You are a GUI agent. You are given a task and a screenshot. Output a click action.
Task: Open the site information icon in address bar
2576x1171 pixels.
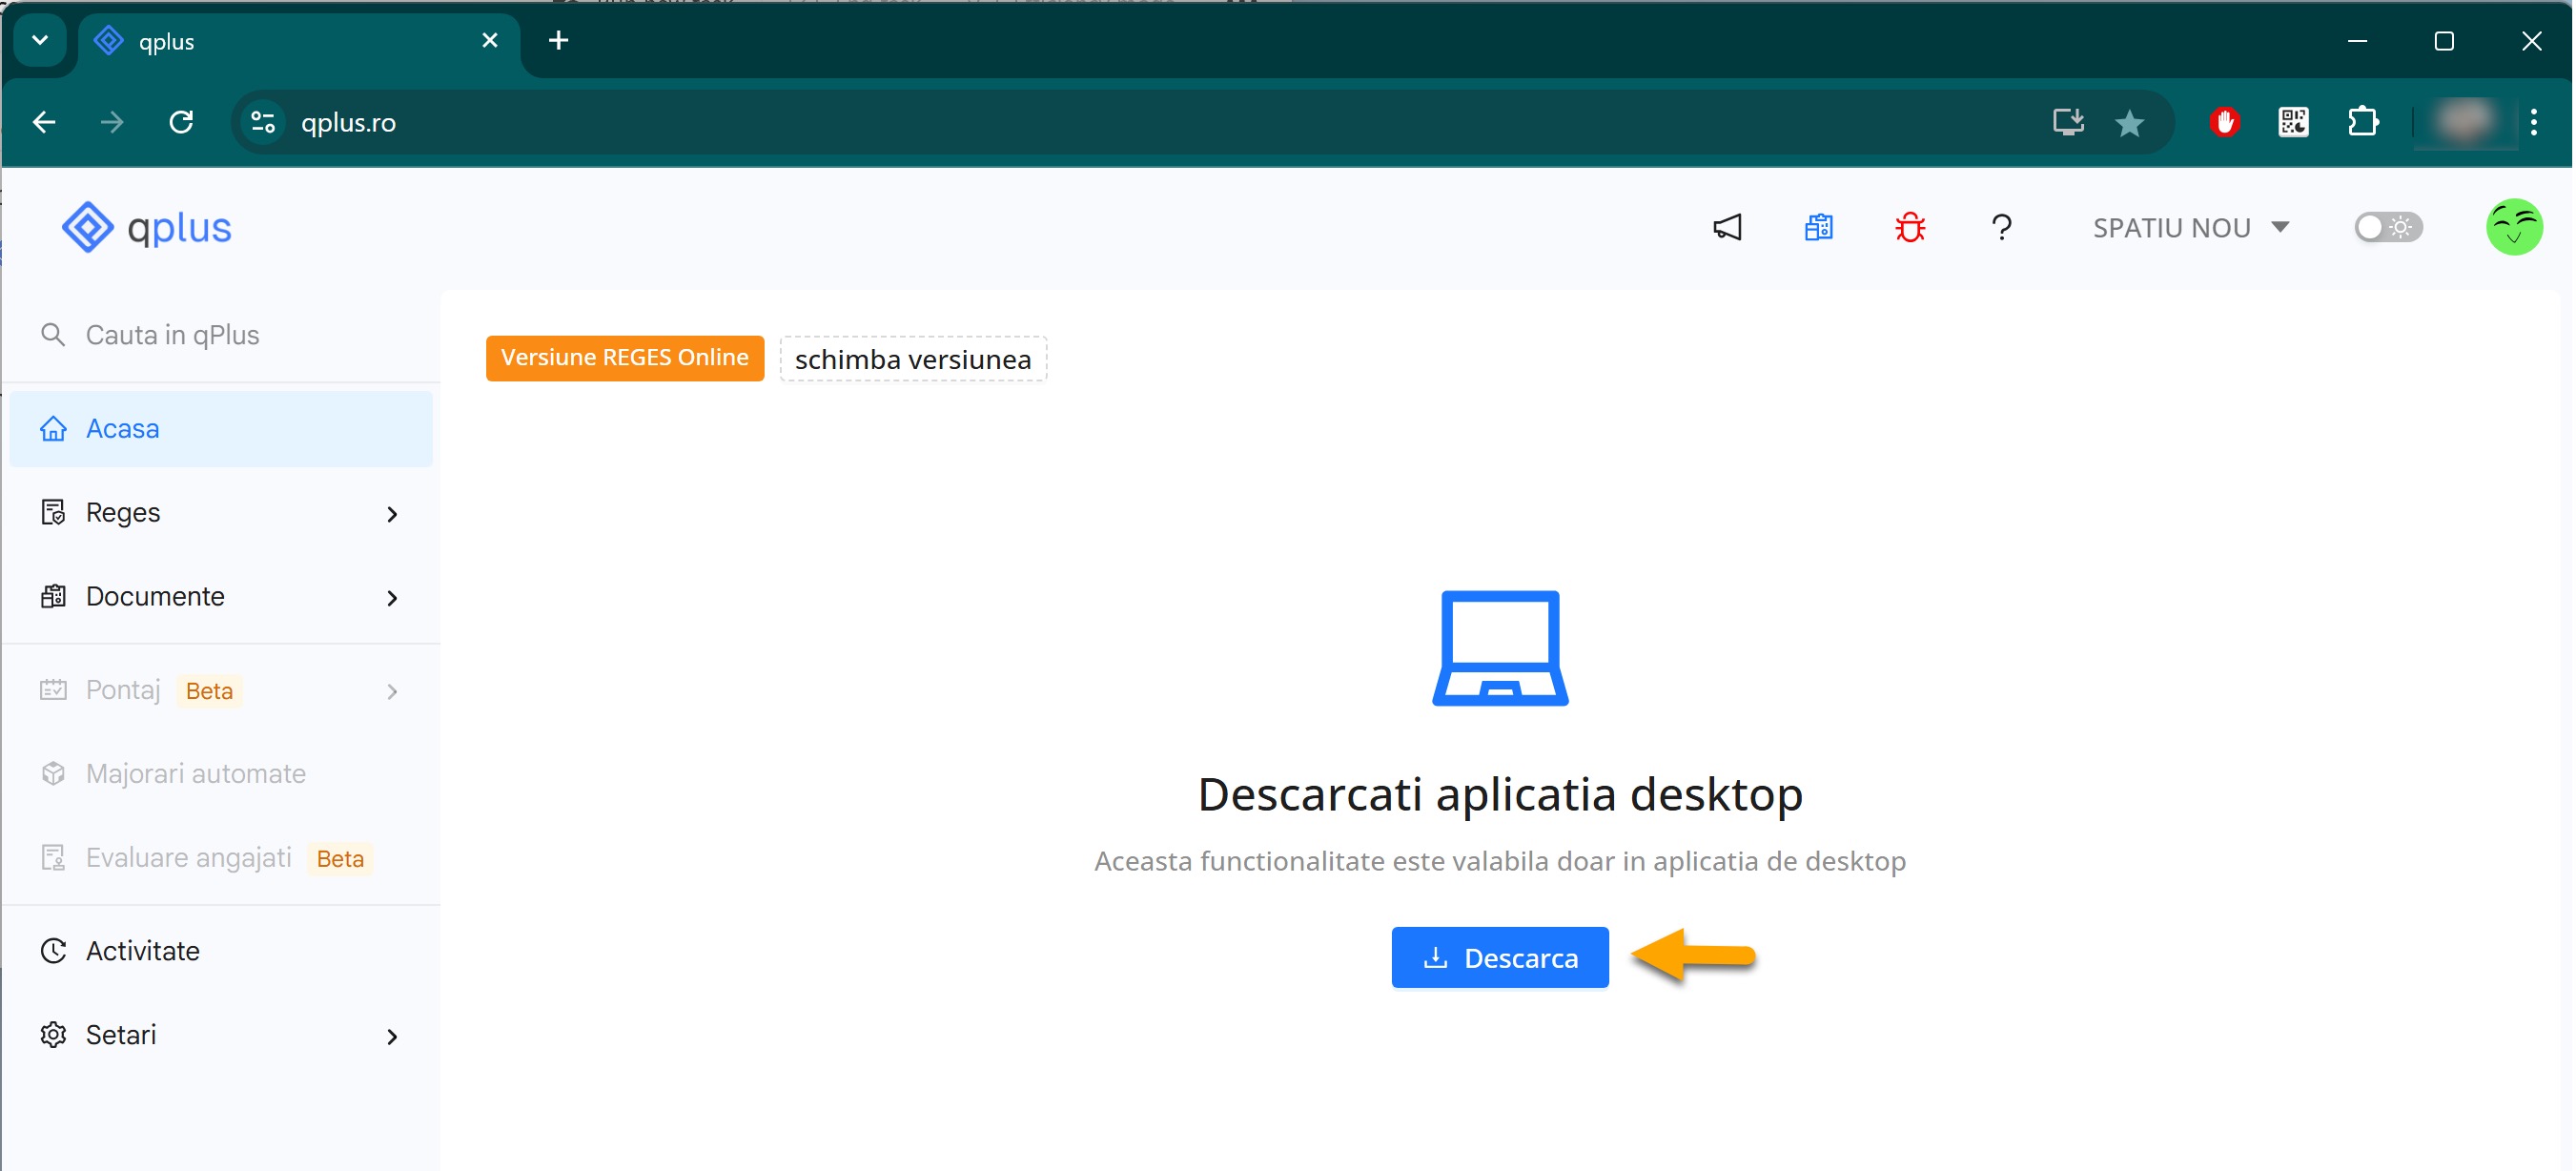(x=263, y=122)
